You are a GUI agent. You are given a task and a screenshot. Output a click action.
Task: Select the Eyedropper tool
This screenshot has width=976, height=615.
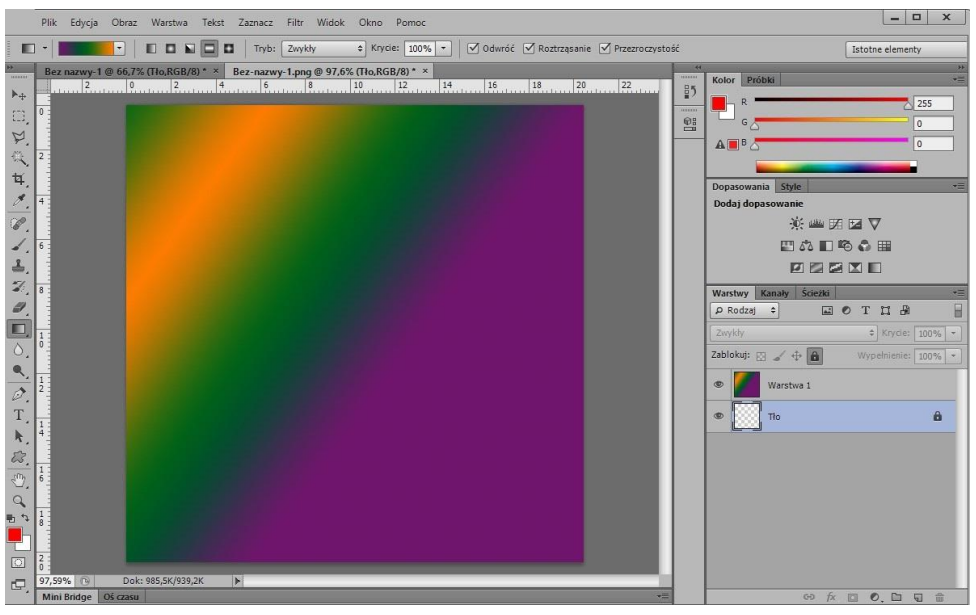pyautogui.click(x=19, y=200)
